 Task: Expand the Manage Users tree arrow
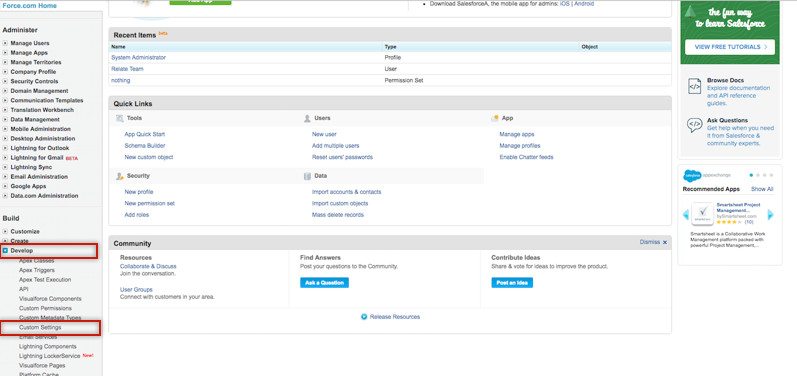tap(5, 43)
